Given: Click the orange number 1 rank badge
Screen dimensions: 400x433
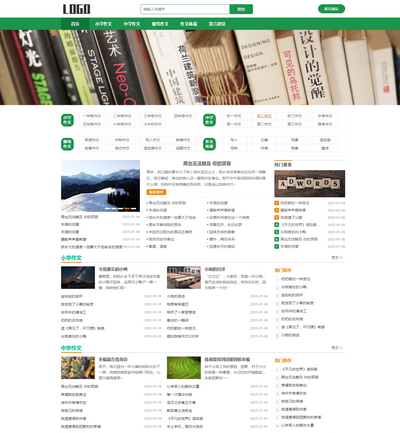Looking at the screenshot, I should [276, 203].
